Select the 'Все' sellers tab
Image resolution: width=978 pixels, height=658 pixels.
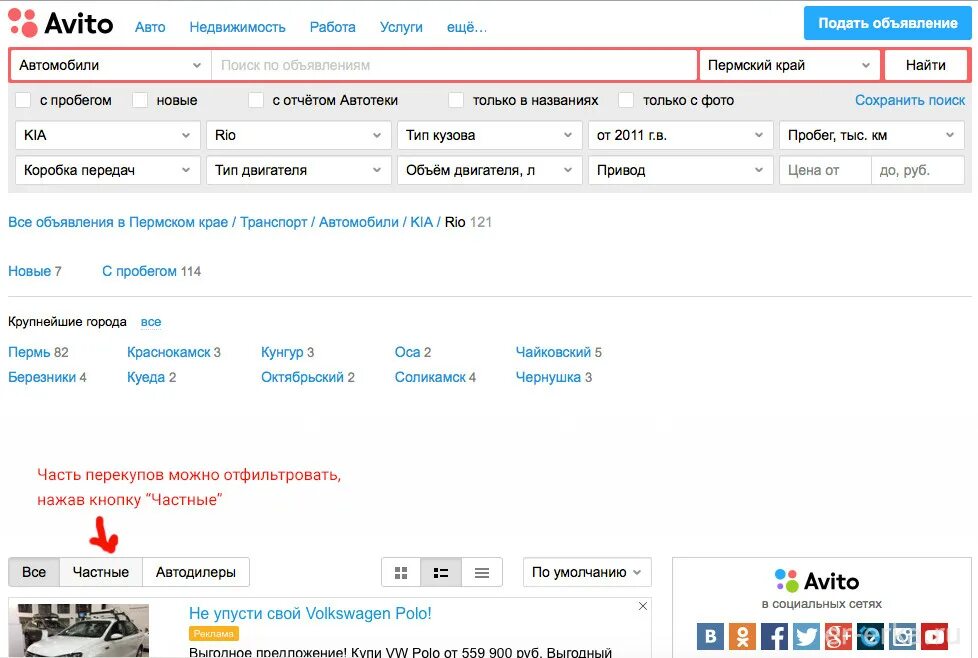click(34, 573)
